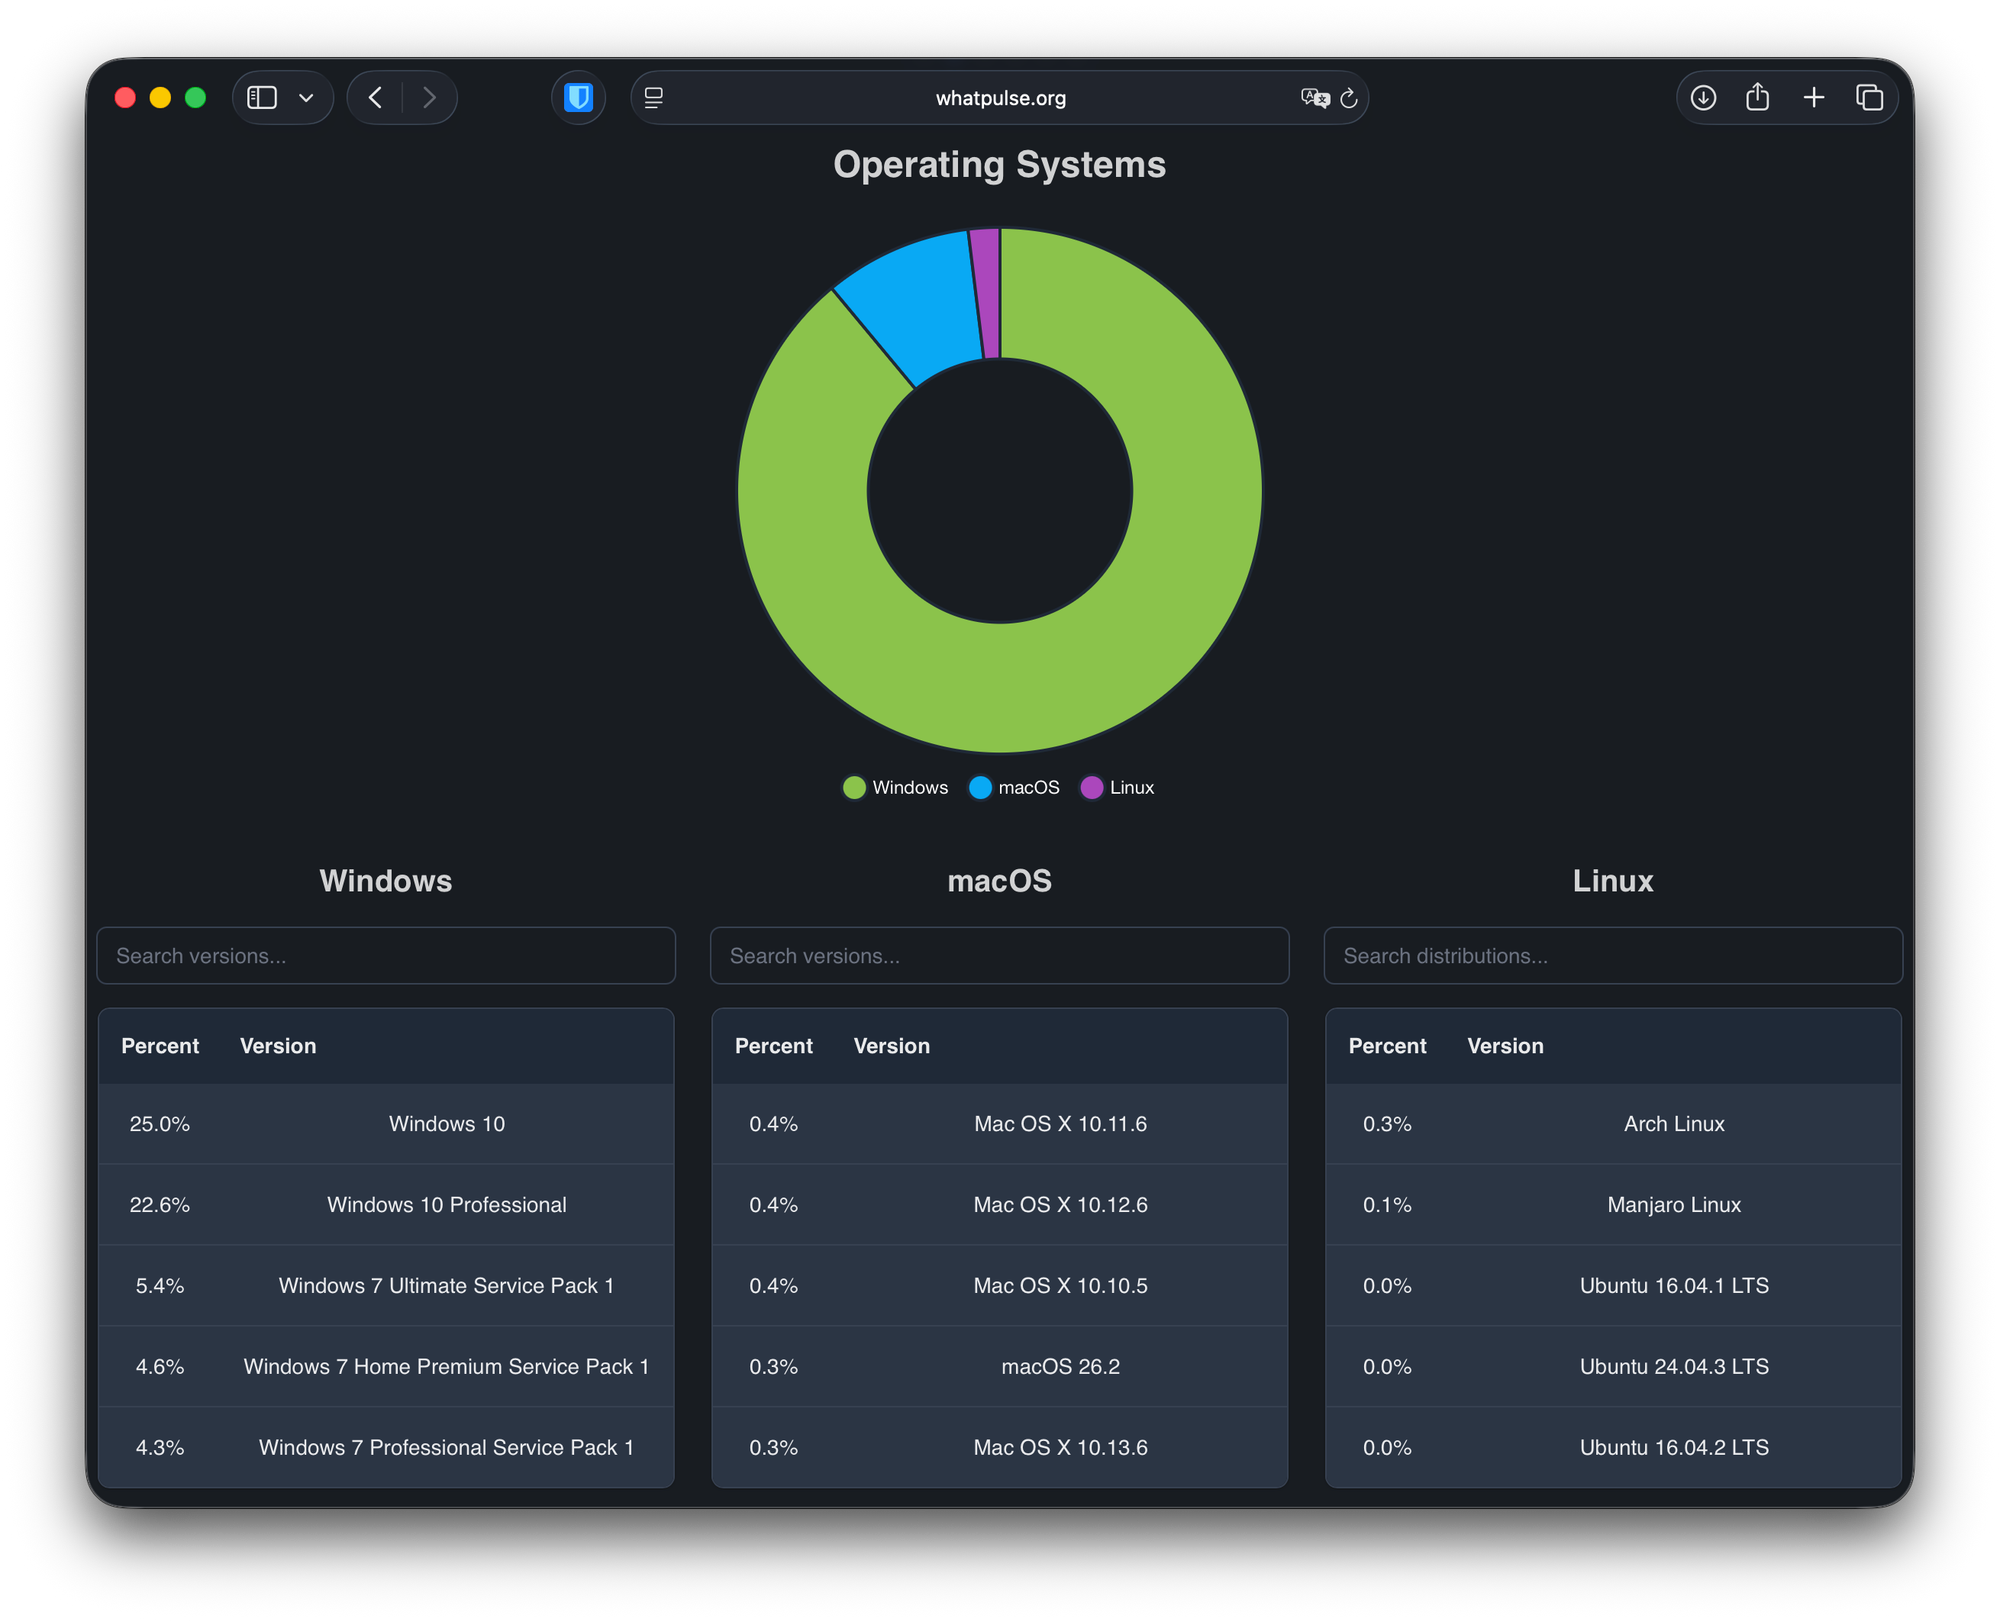This screenshot has width=2000, height=1621.
Task: Show tab overview icon
Action: tap(1869, 98)
